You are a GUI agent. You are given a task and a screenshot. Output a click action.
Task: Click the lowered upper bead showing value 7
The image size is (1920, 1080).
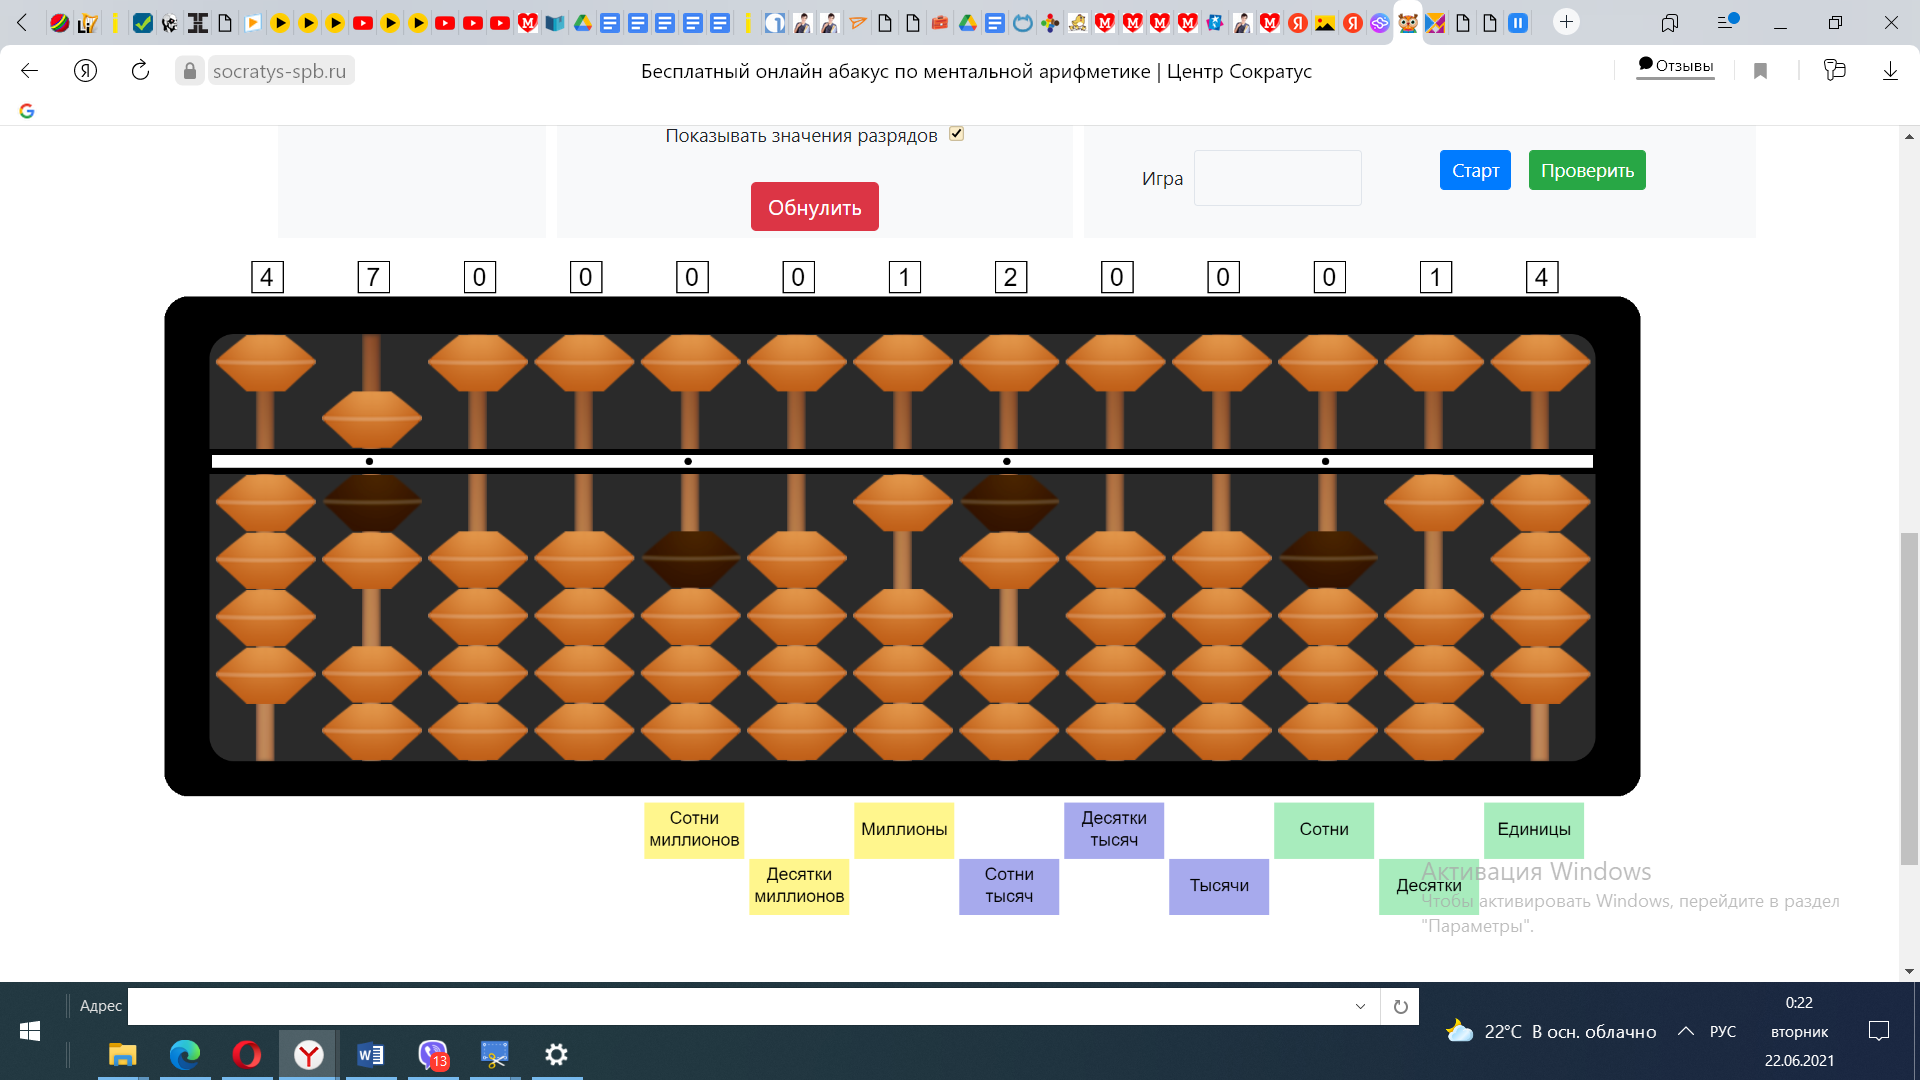[371, 419]
